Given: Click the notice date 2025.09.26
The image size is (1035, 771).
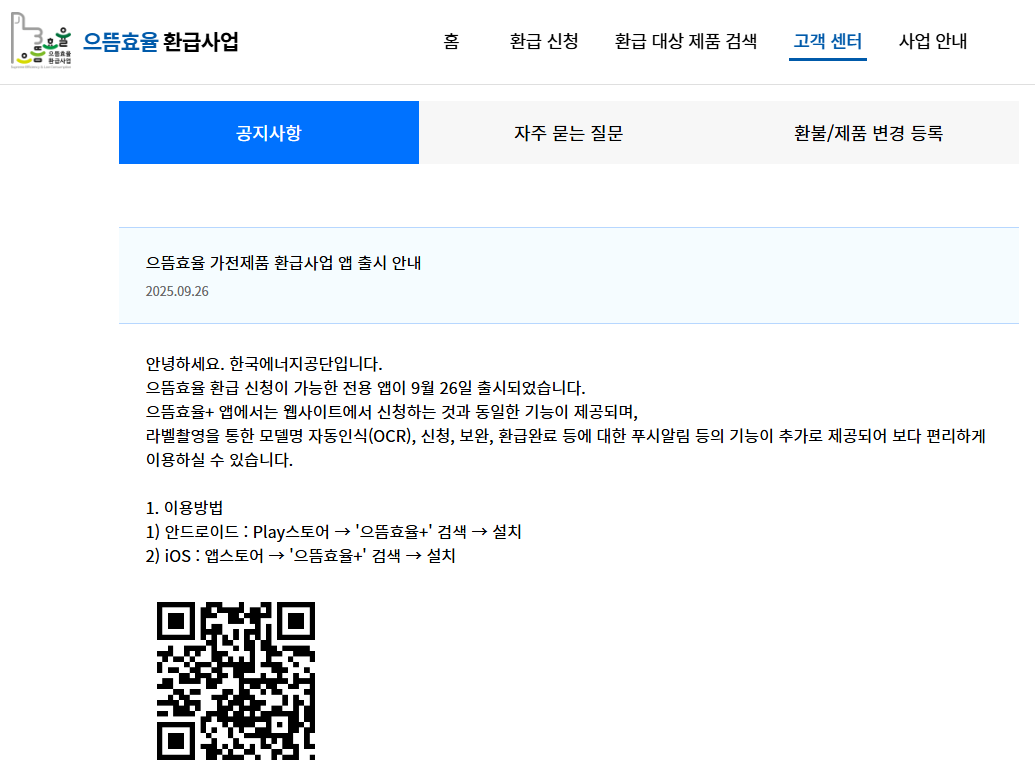Looking at the screenshot, I should [x=177, y=291].
